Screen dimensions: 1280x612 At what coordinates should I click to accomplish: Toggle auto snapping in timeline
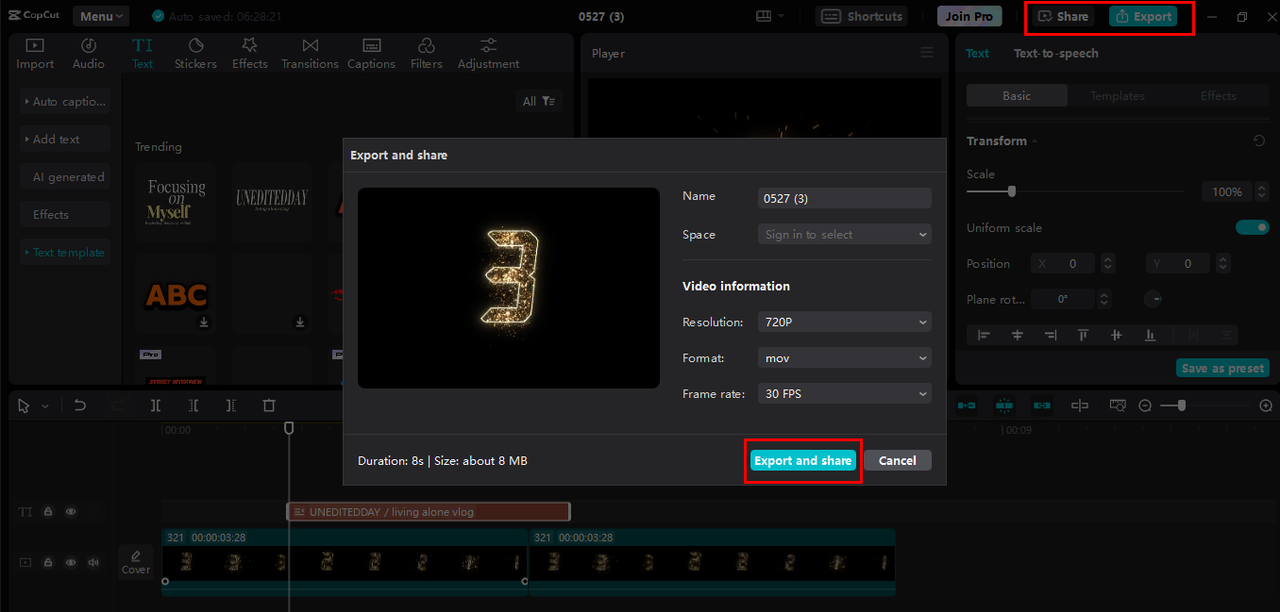coord(1005,405)
